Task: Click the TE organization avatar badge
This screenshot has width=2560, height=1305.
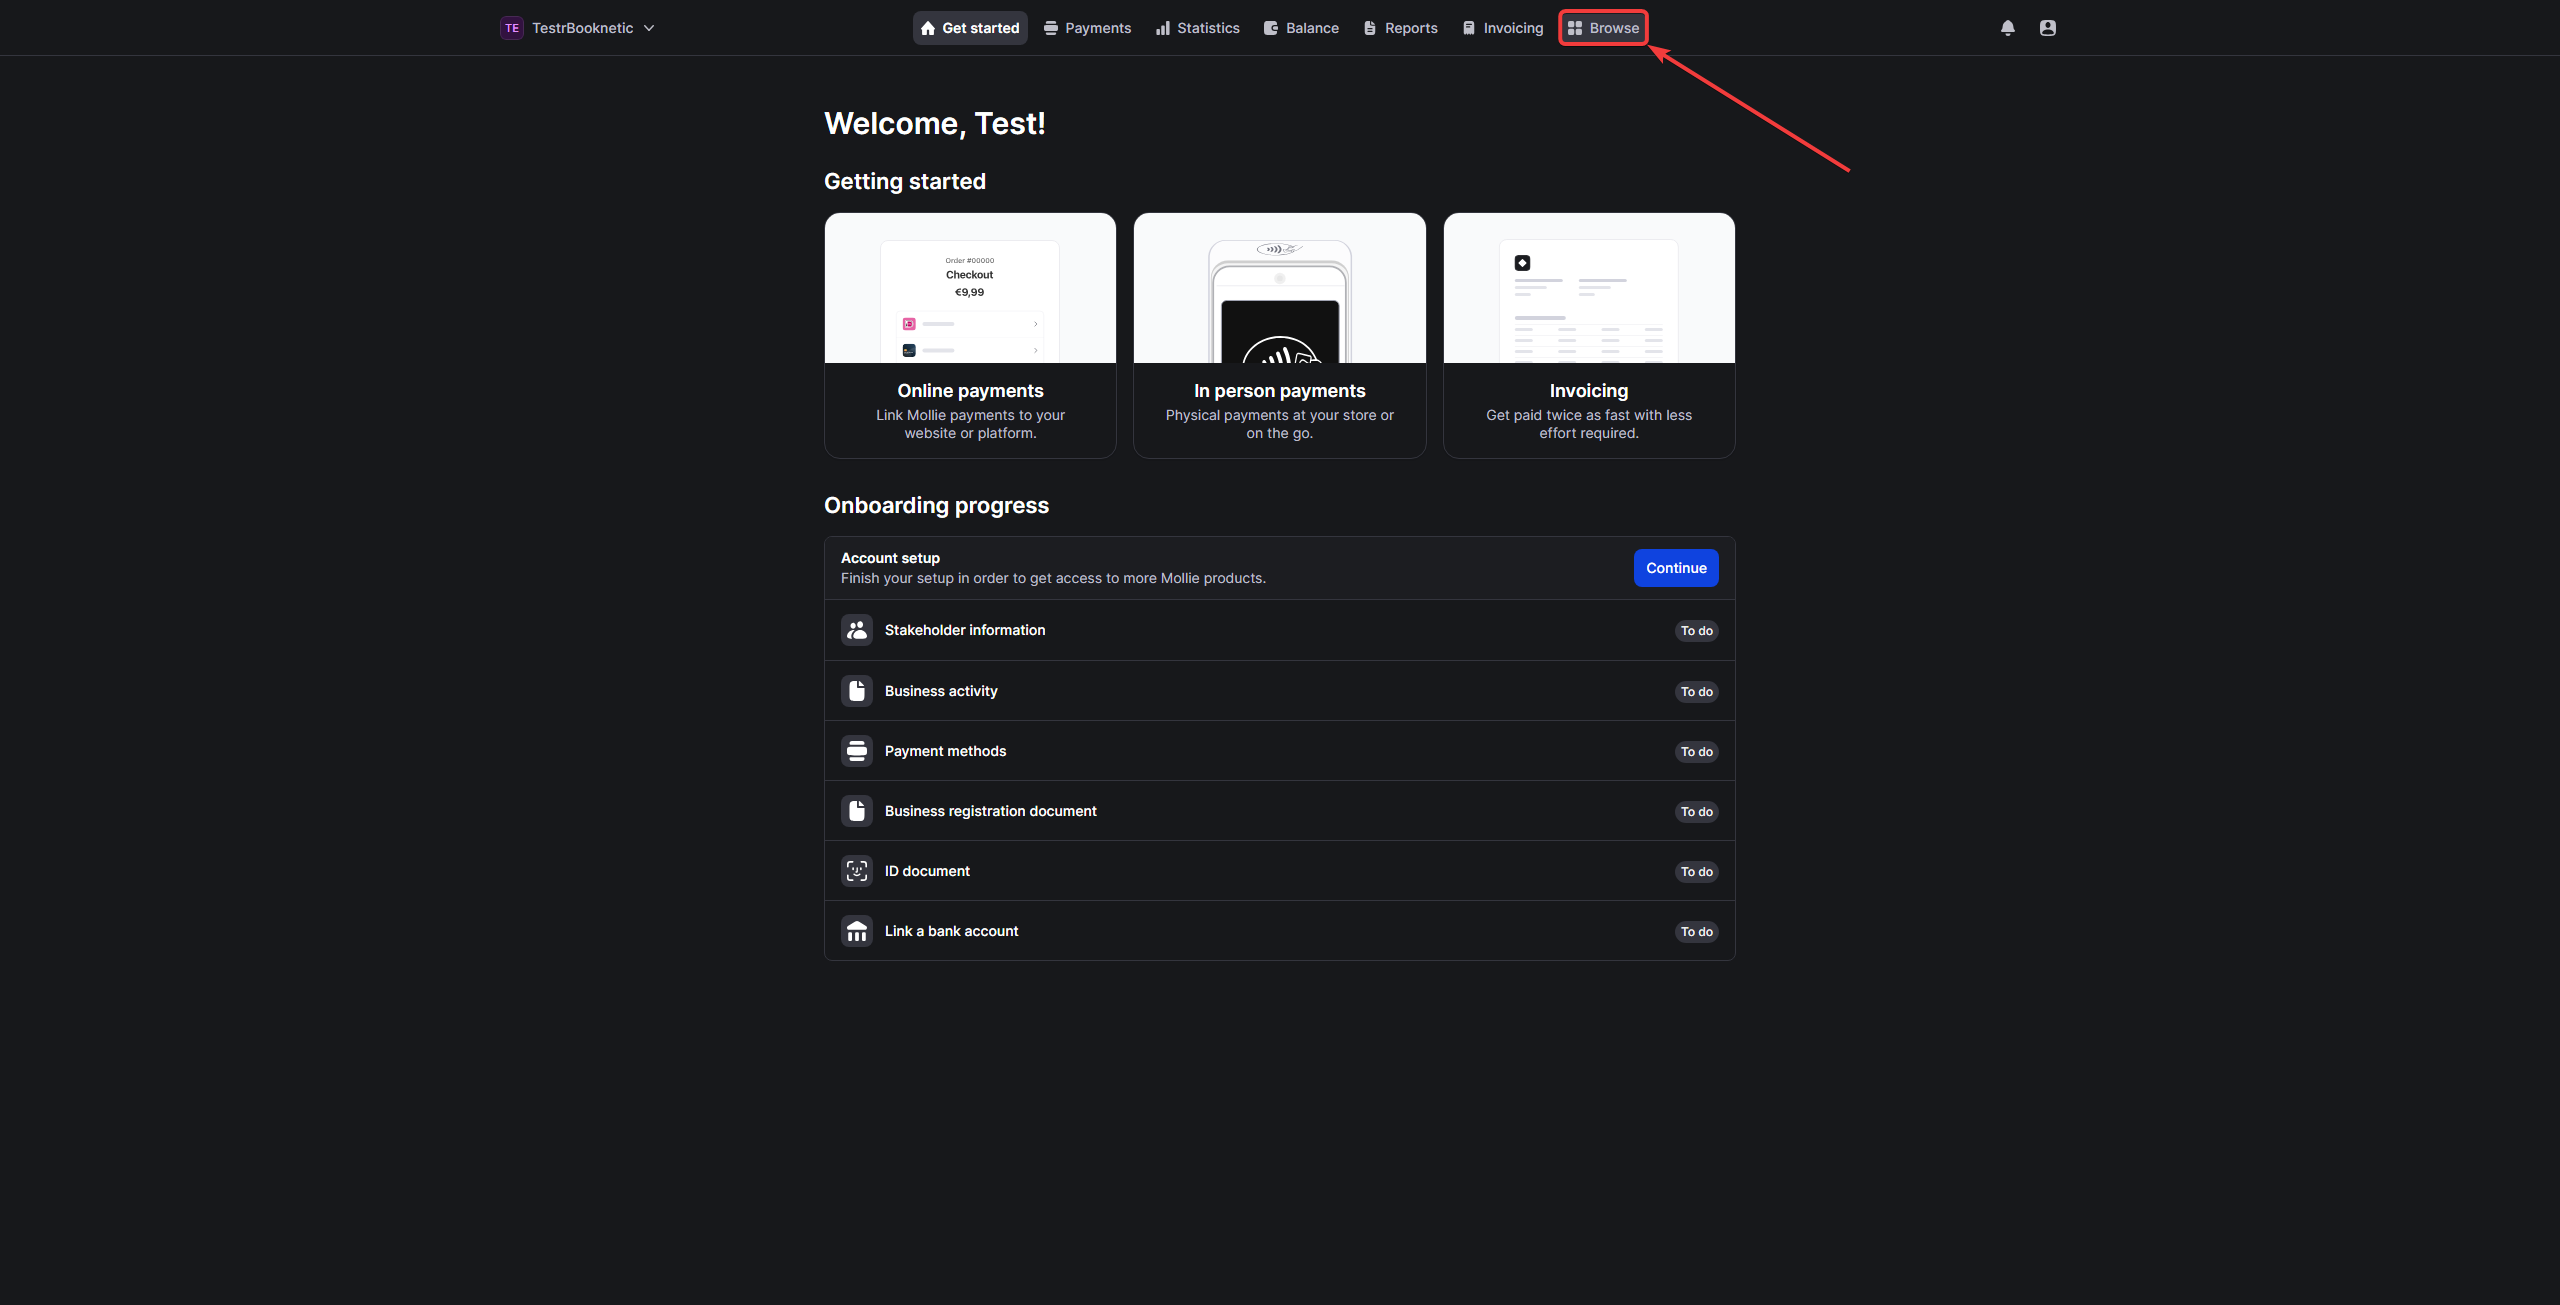Action: tap(512, 28)
